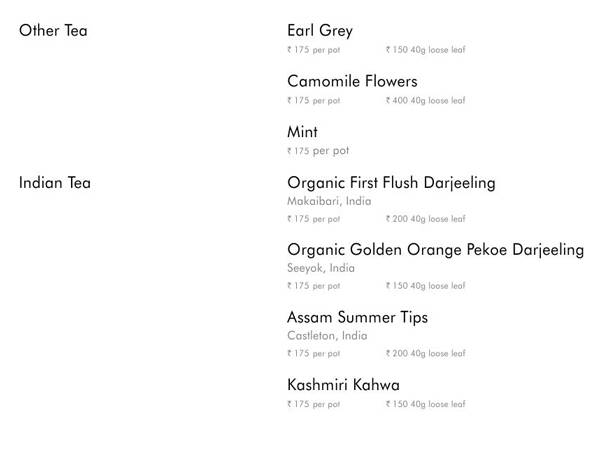
Task: Open the Earl Grey tea item
Action: (x=320, y=31)
